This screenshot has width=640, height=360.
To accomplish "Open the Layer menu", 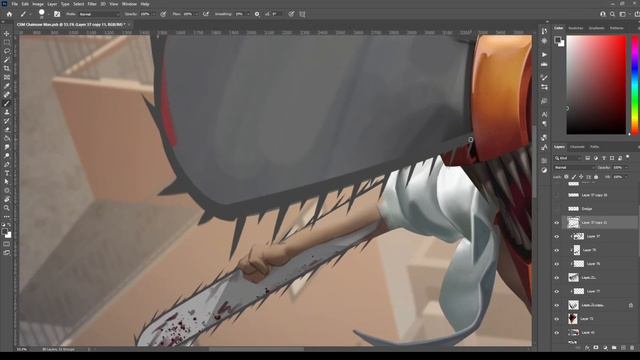I will click(x=52, y=4).
